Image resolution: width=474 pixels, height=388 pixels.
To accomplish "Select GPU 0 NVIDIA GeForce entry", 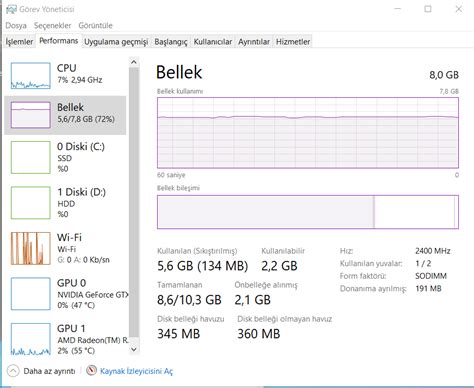I will tap(65, 294).
